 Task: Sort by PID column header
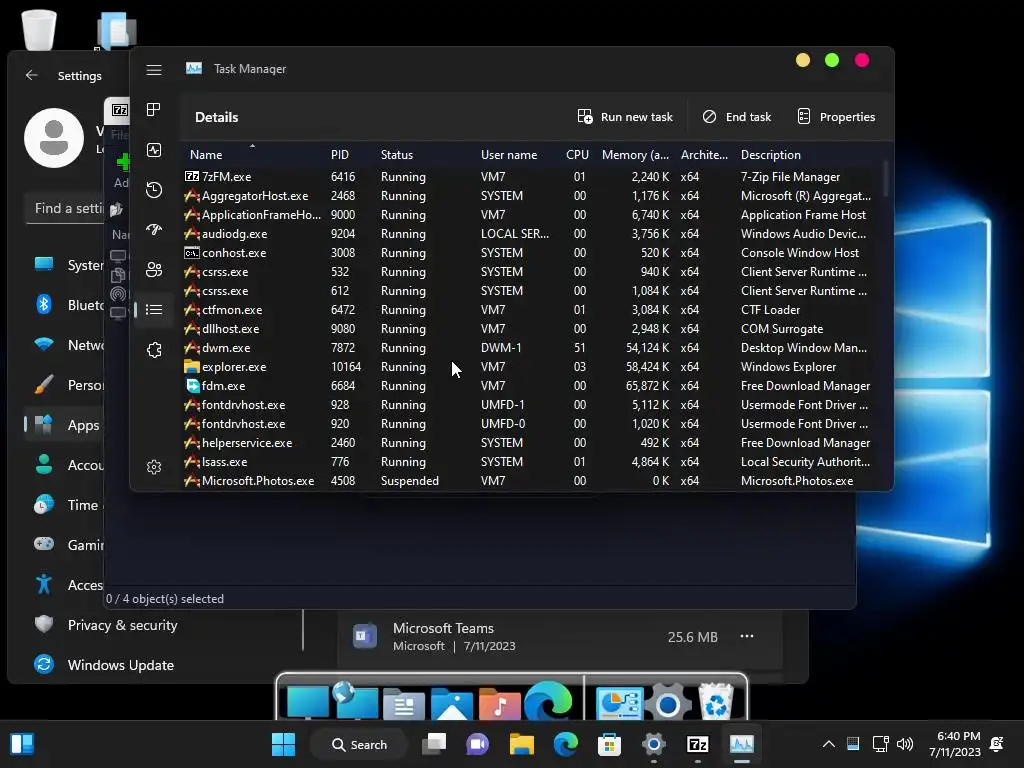340,155
